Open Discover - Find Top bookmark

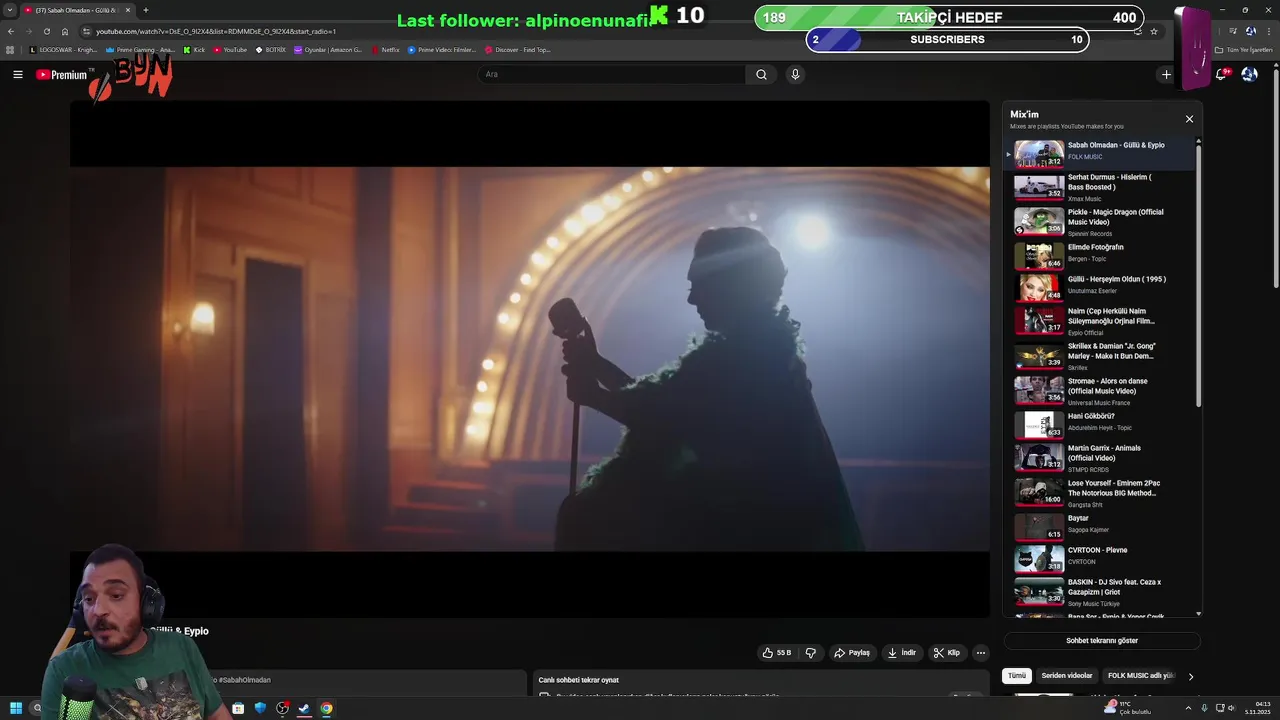coord(518,49)
